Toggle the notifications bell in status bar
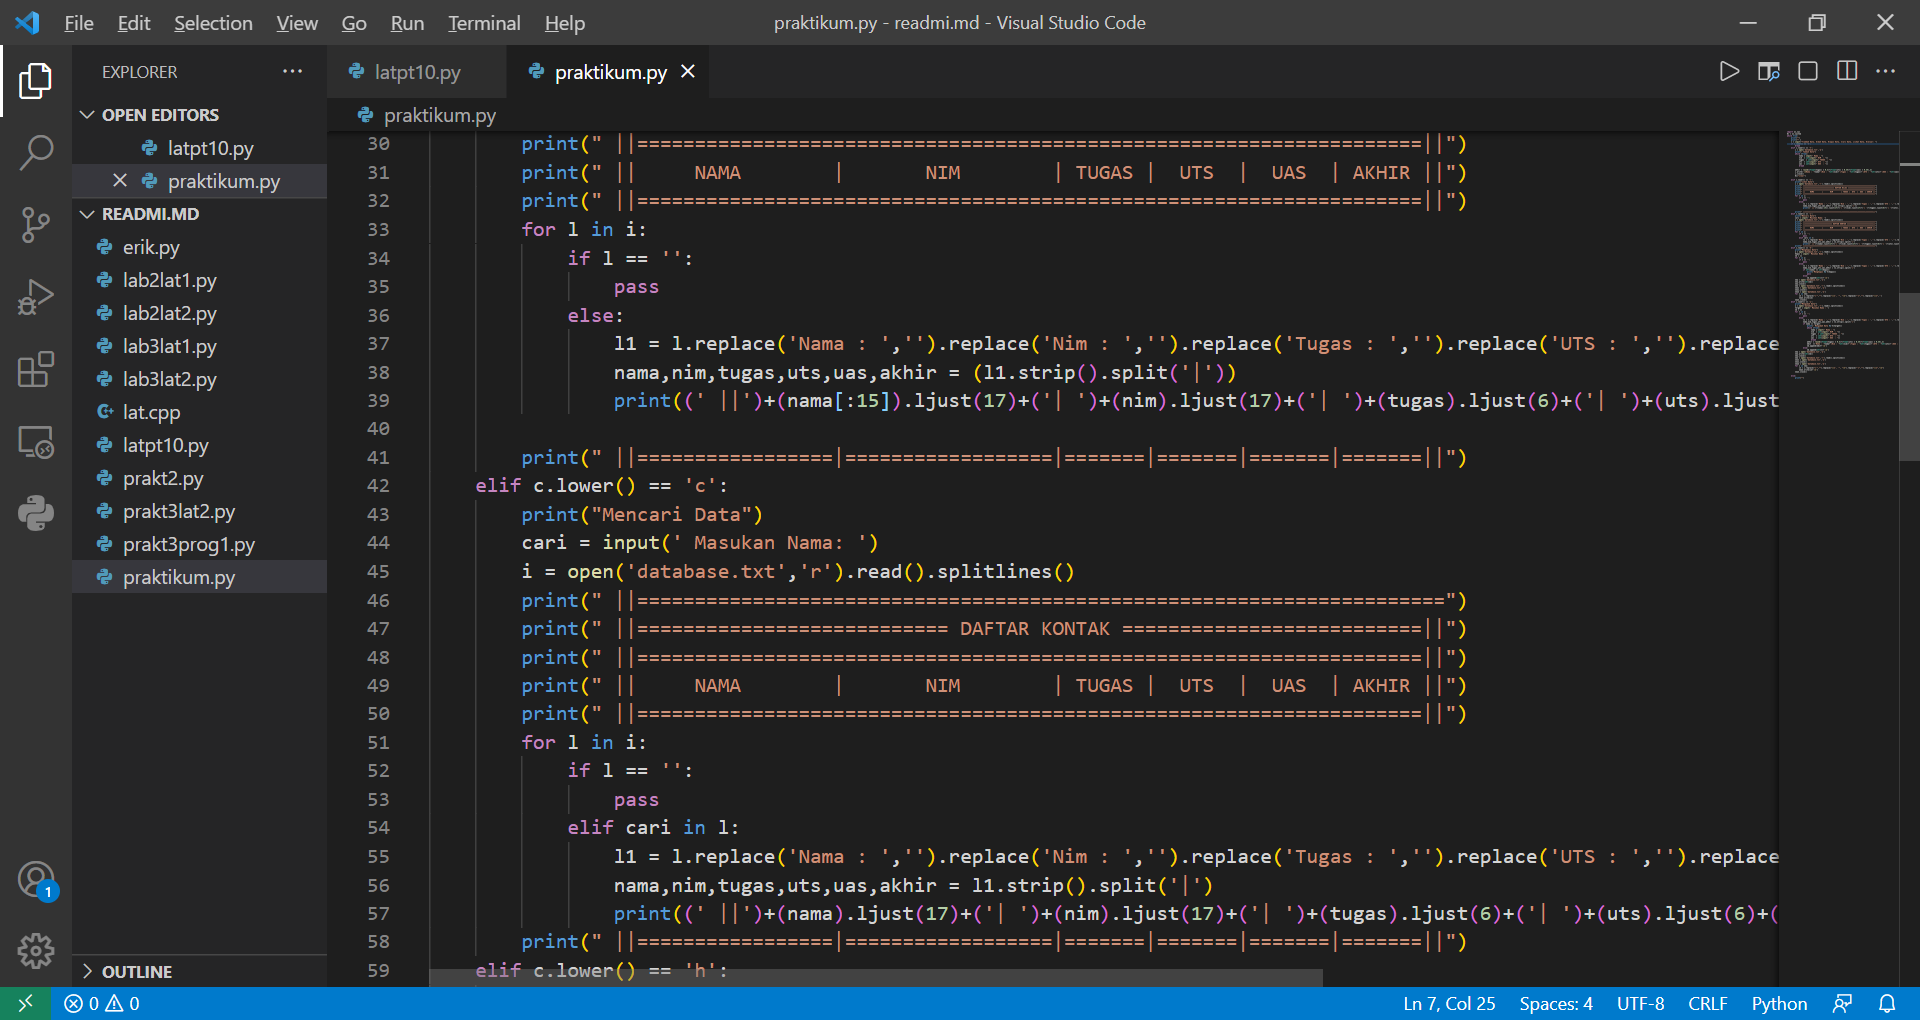The image size is (1920, 1020). 1888,1003
